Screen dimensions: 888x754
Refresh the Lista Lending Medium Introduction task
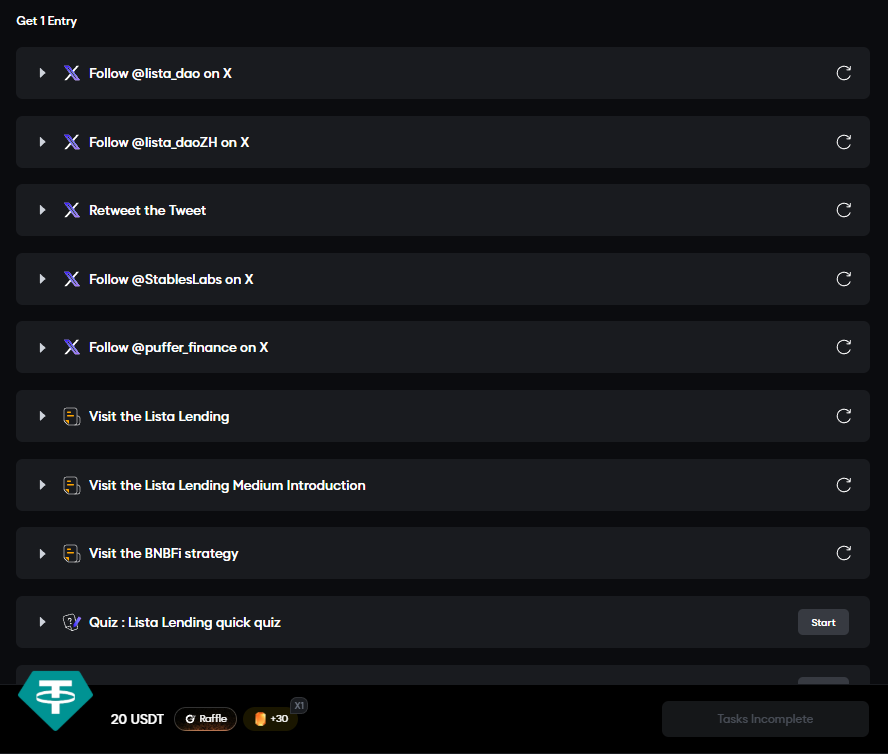coord(843,485)
